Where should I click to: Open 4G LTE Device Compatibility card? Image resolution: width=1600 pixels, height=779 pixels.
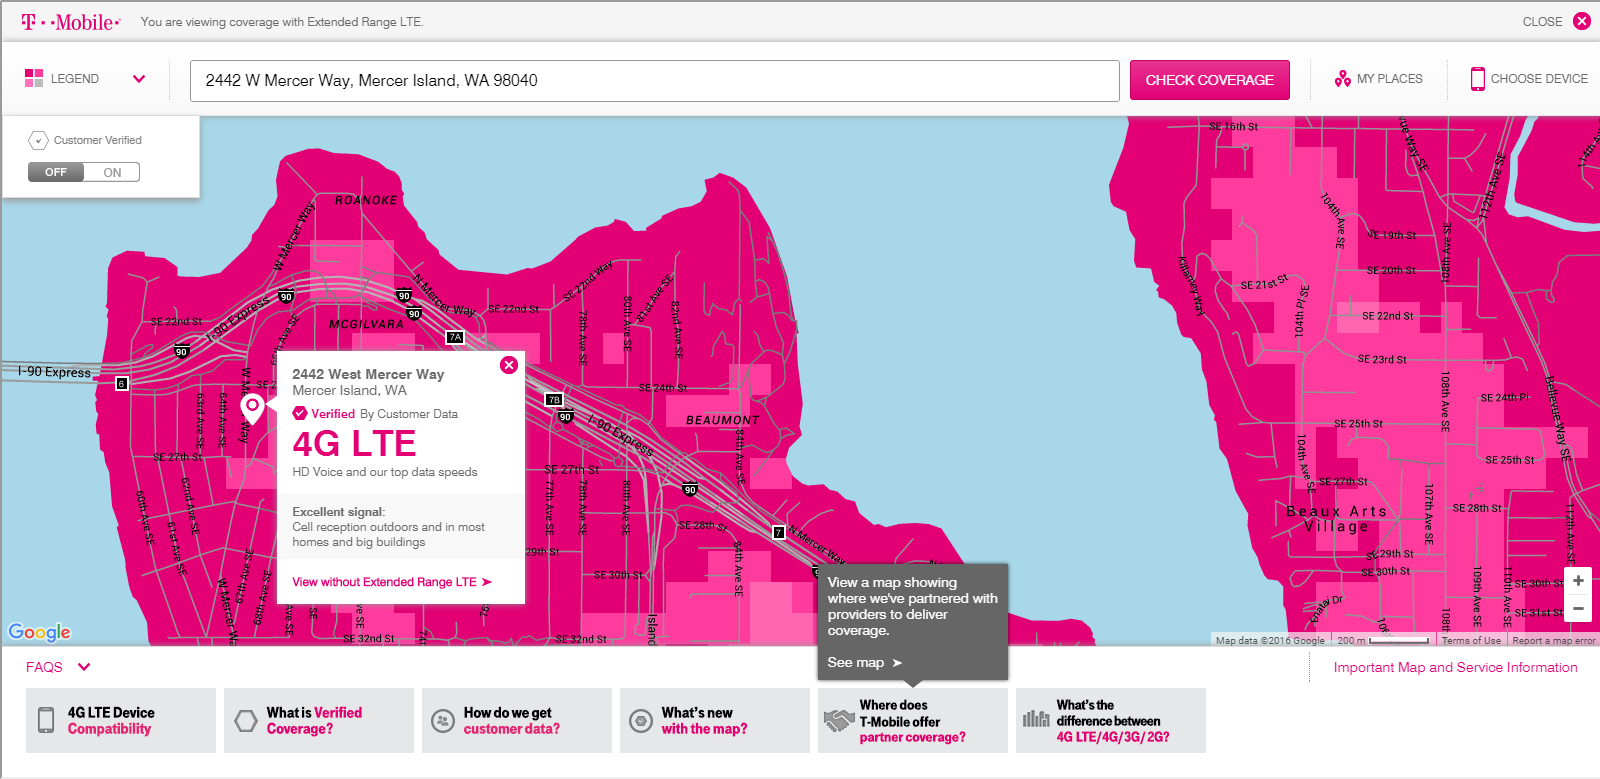tap(121, 720)
